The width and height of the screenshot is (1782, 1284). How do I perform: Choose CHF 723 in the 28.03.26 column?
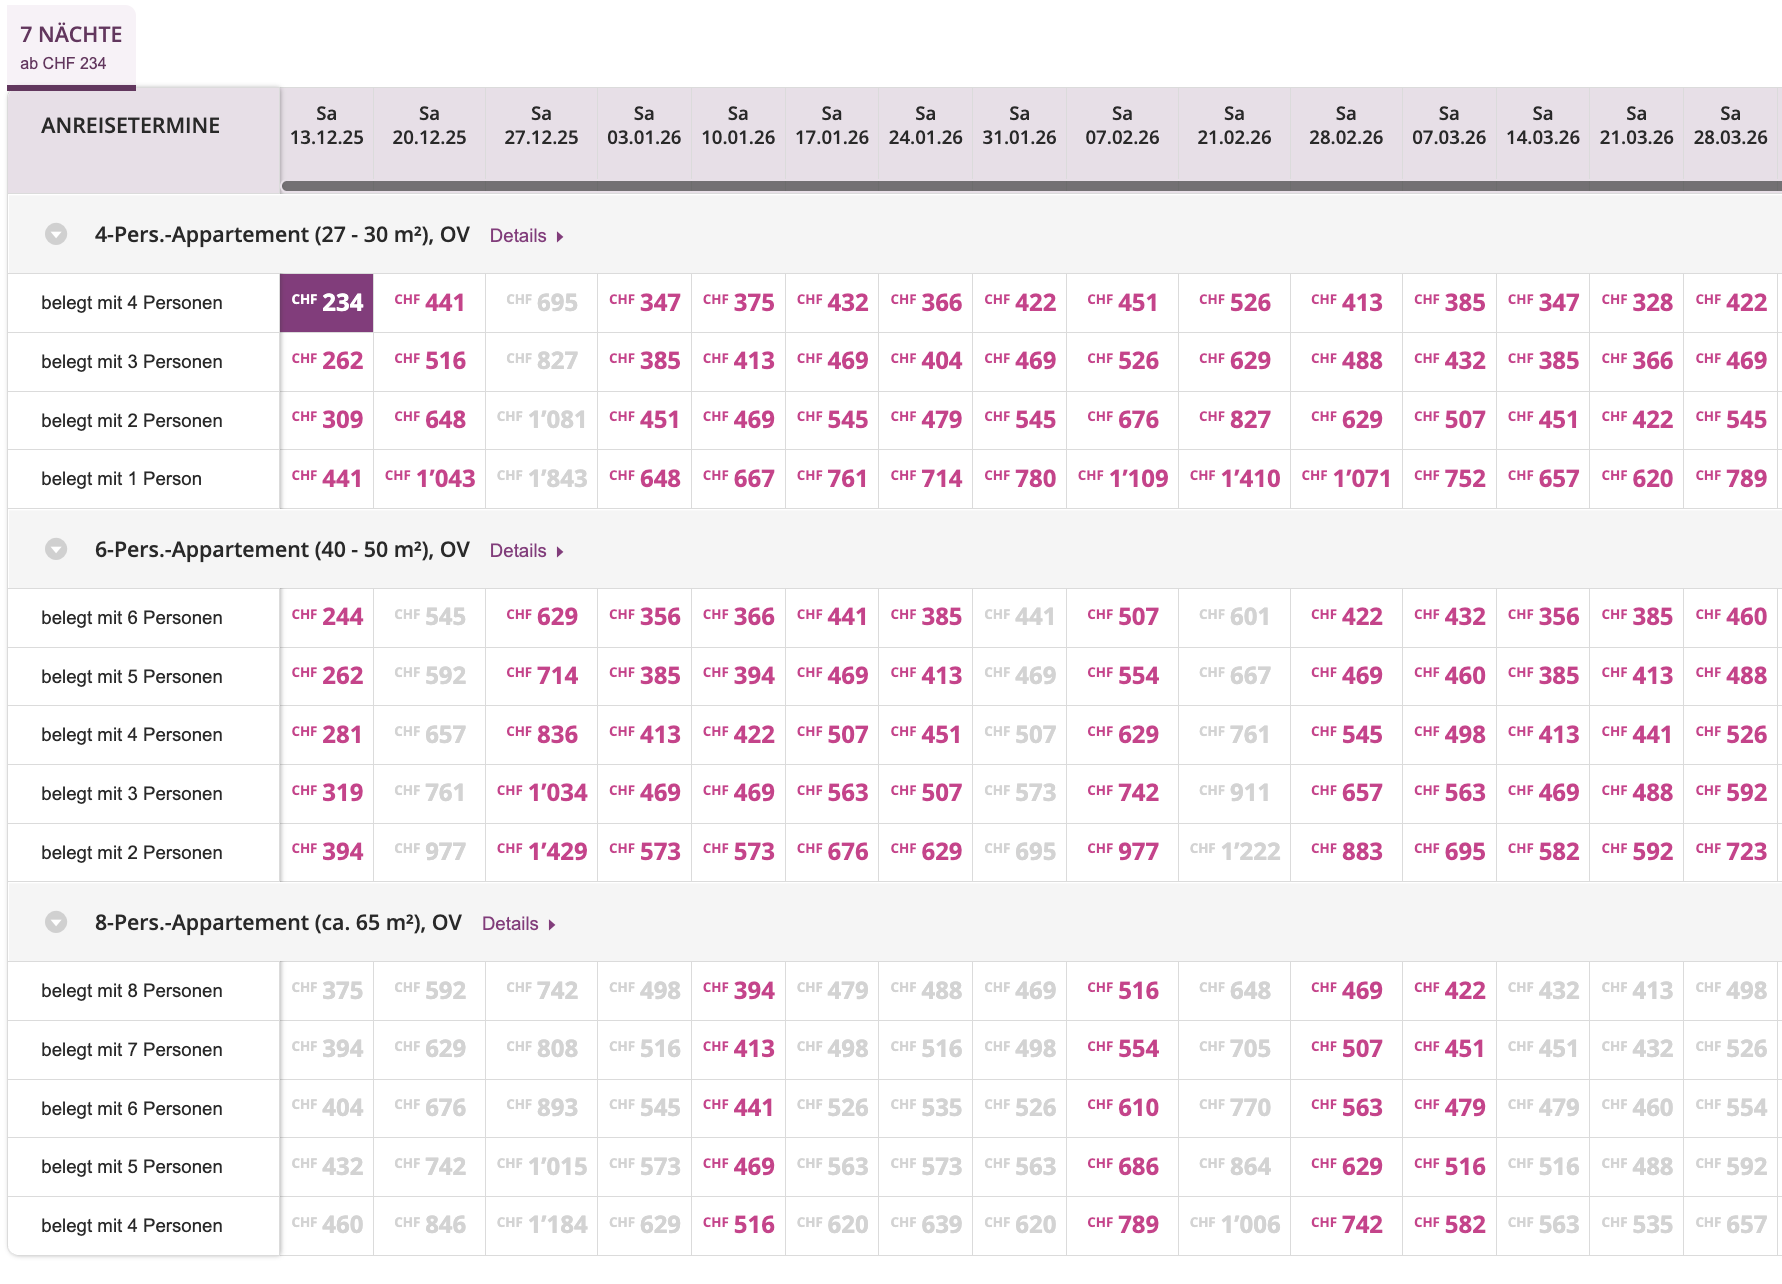(1731, 852)
